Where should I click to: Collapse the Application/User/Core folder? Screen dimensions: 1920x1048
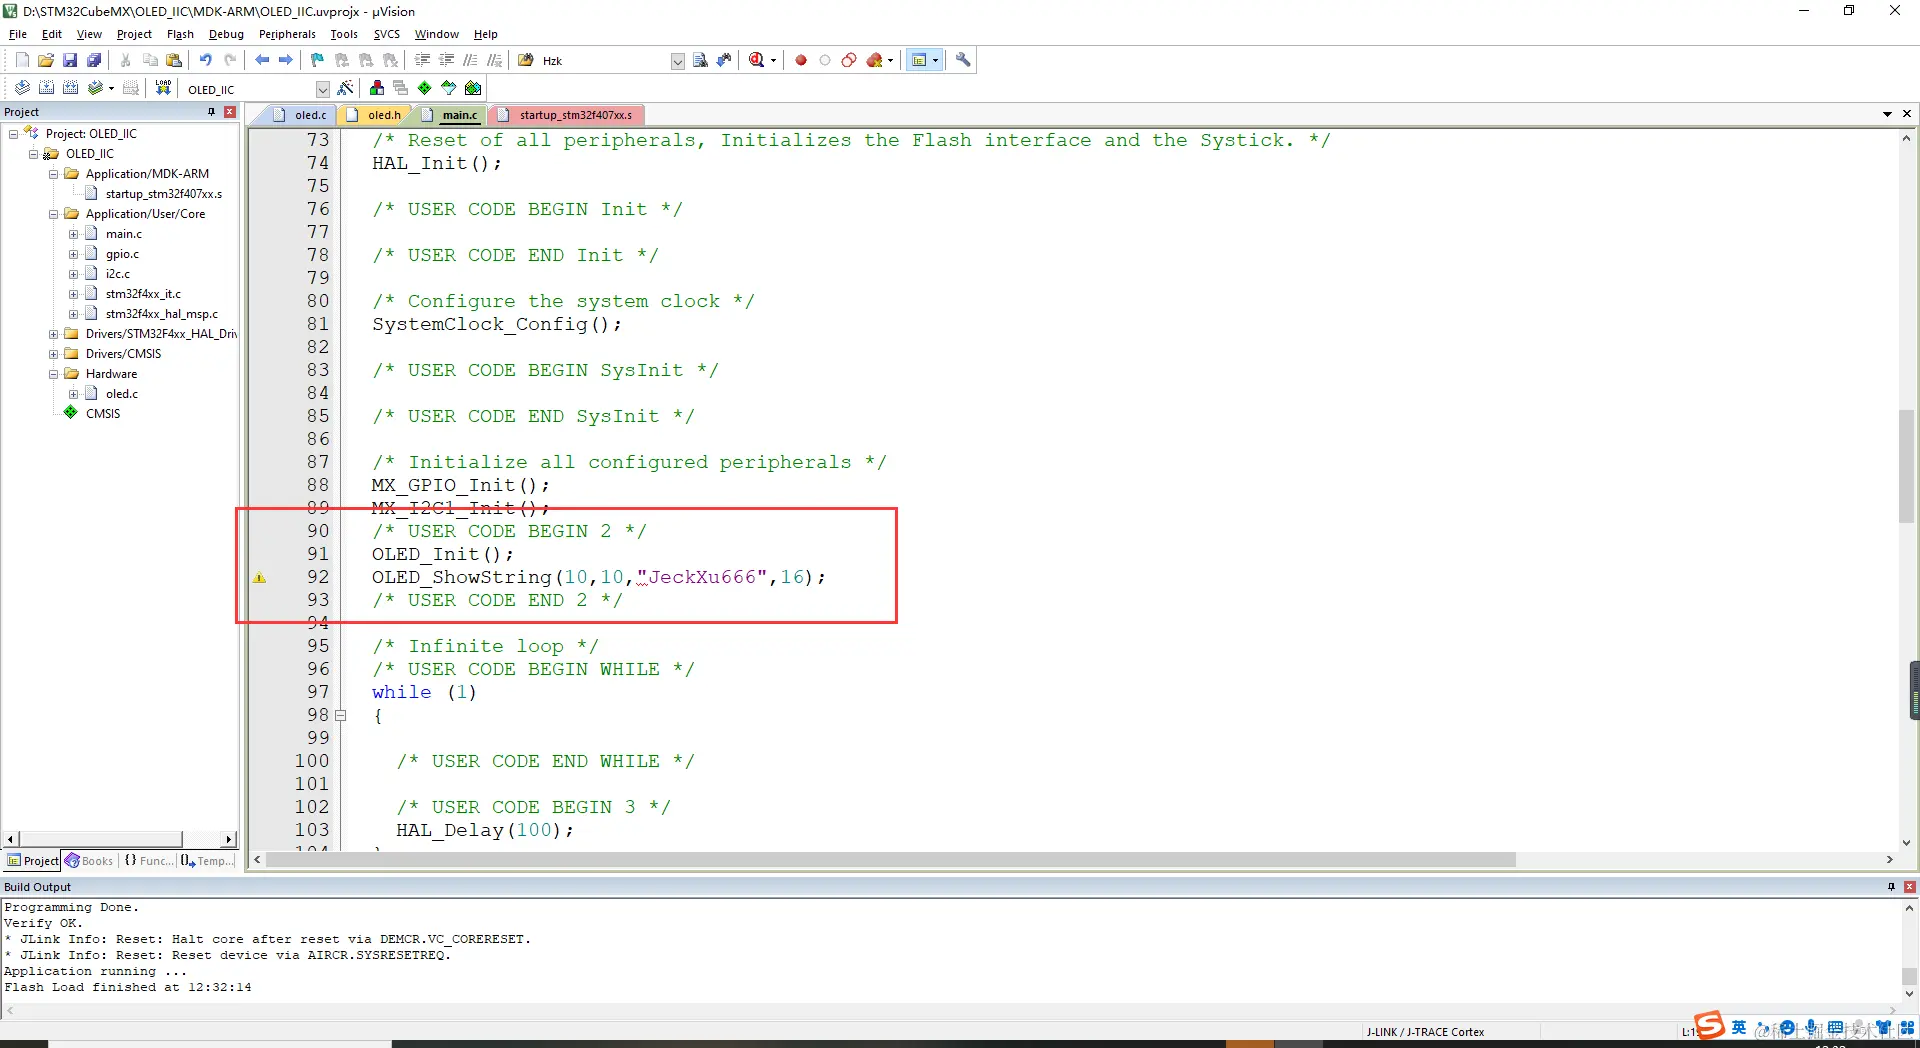54,214
